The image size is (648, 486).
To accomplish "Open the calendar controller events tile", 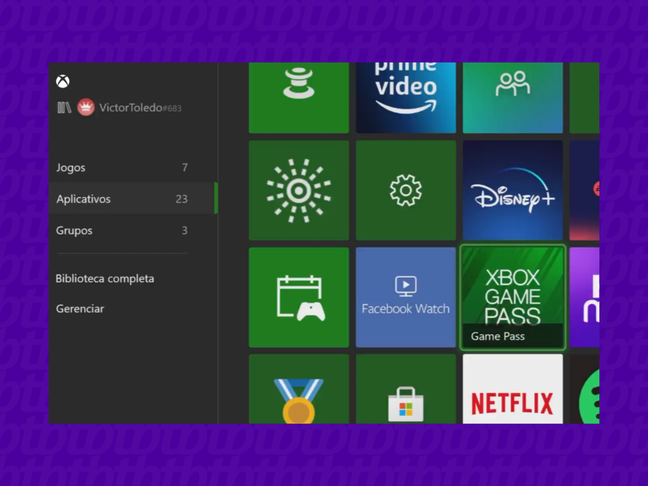I will point(299,297).
